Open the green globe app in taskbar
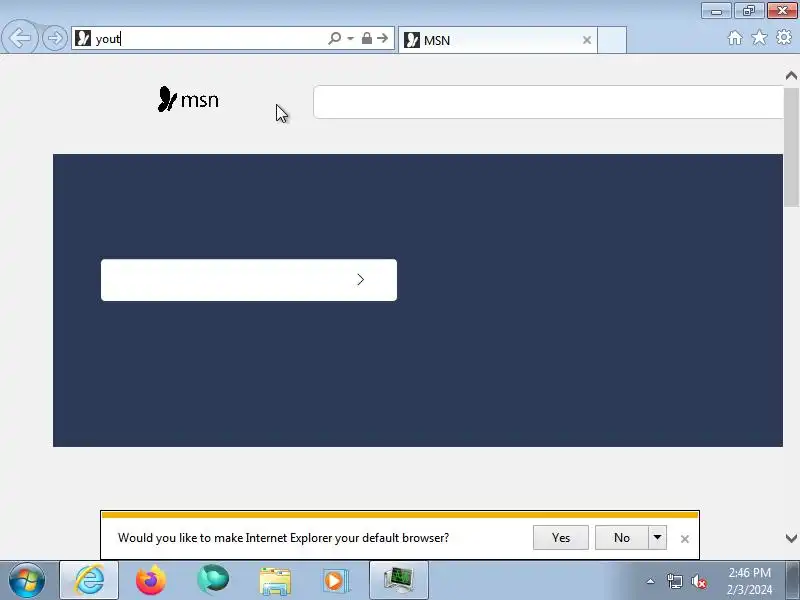800x600 pixels. pos(213,580)
